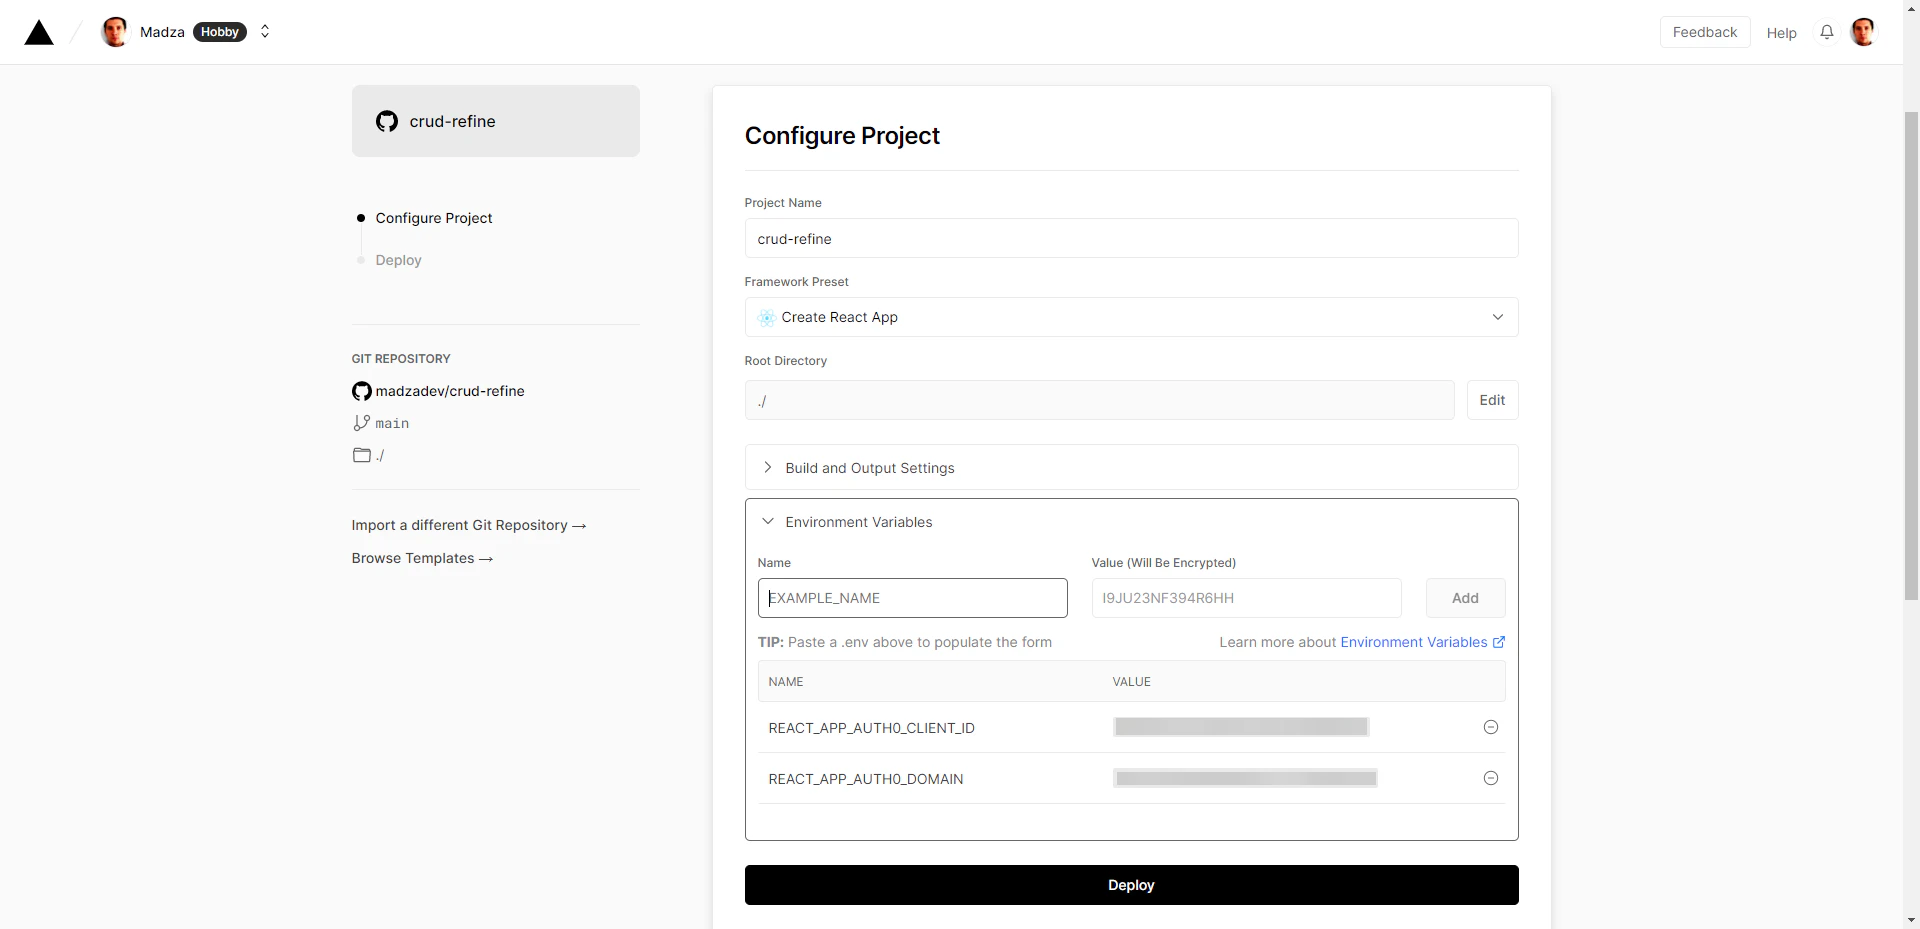Click the Create React App framework icon
This screenshot has width=1920, height=929.
[x=767, y=317]
